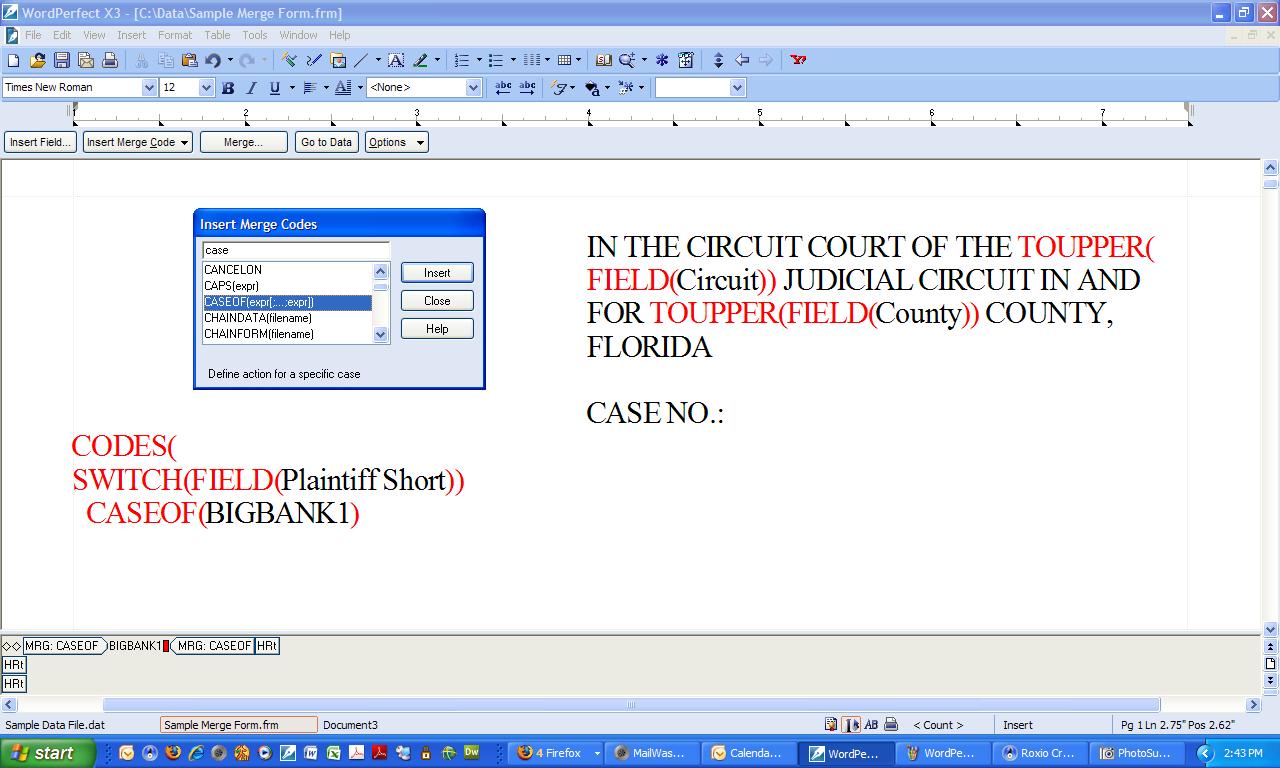Open the Perfect Expert asterisk icon

tap(662, 60)
